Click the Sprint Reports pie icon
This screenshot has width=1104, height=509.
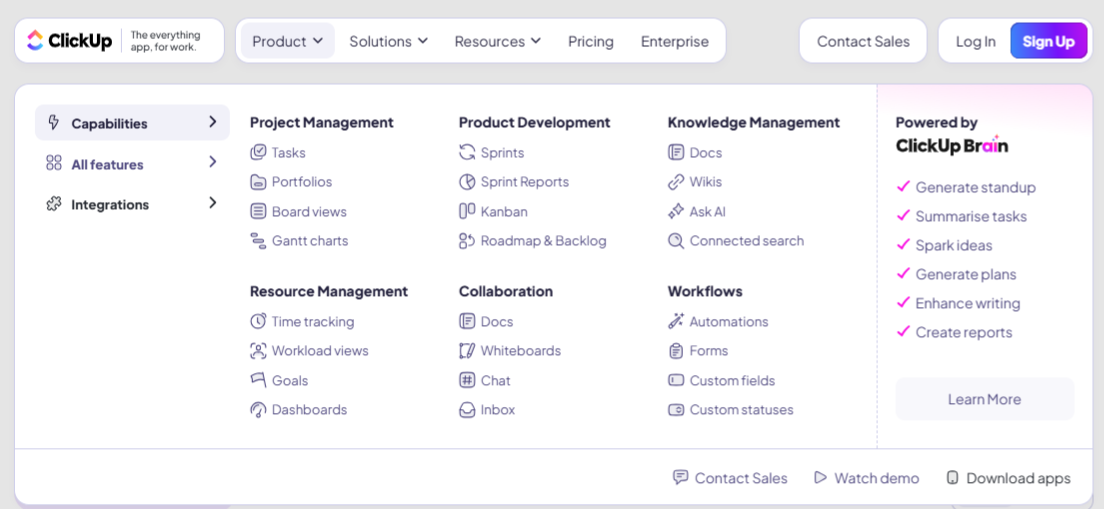coord(467,182)
